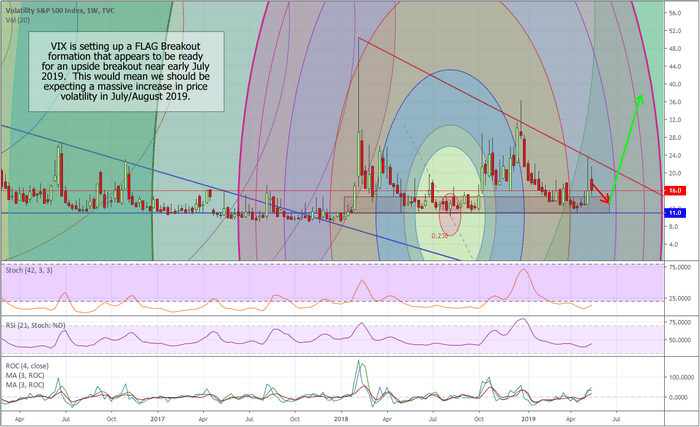Click the 28.0 price axis label

point(675,138)
